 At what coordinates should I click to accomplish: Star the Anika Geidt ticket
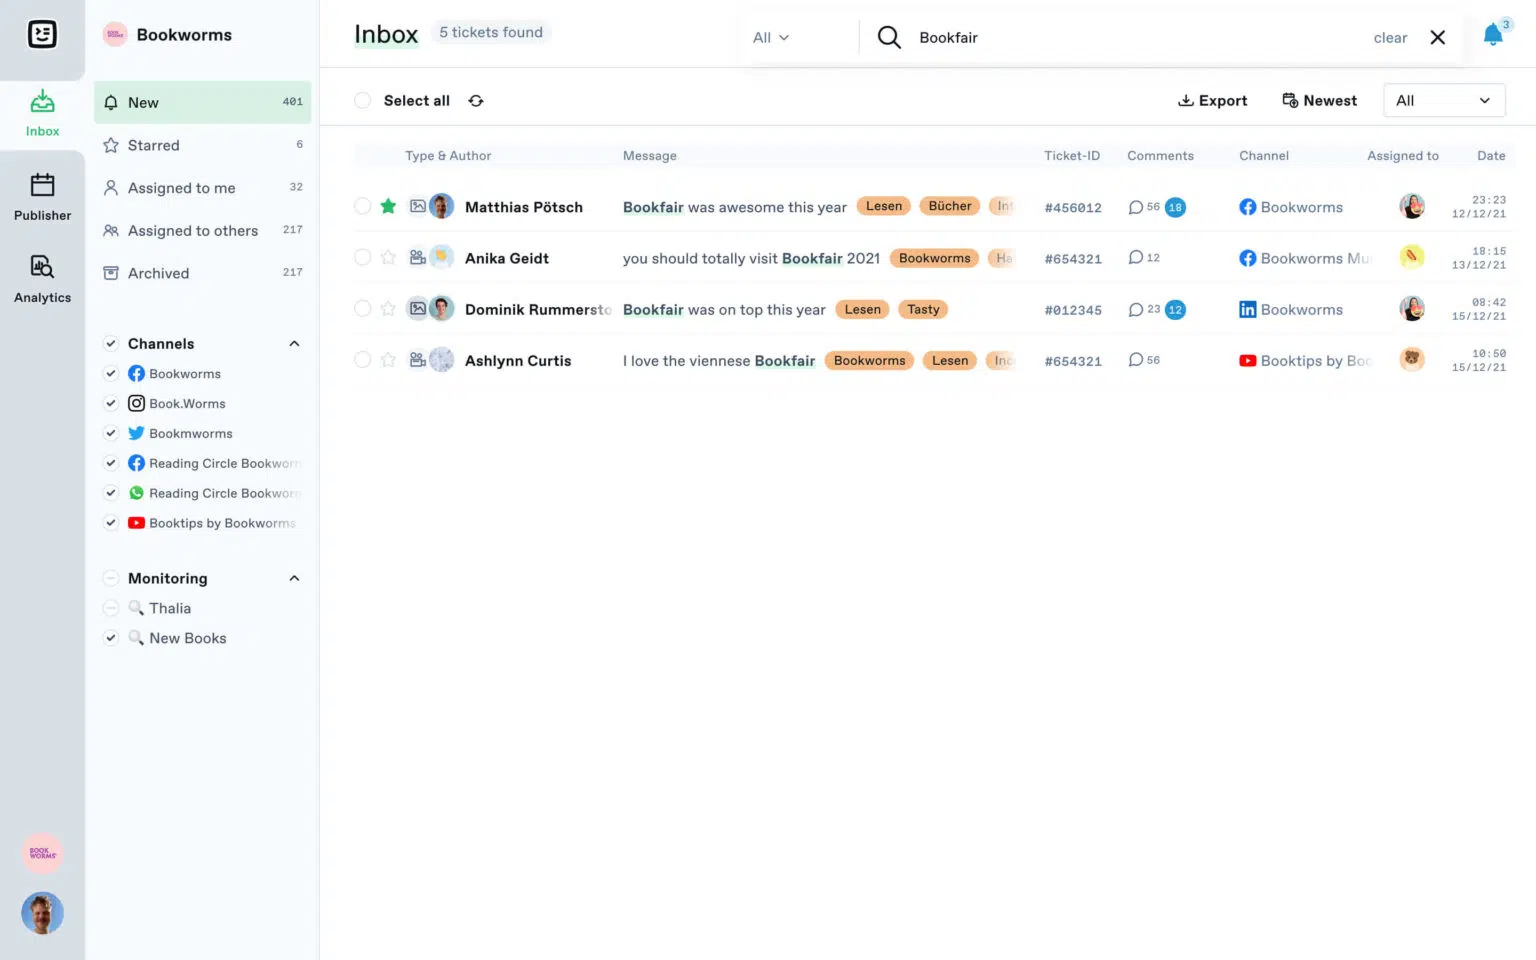(388, 258)
